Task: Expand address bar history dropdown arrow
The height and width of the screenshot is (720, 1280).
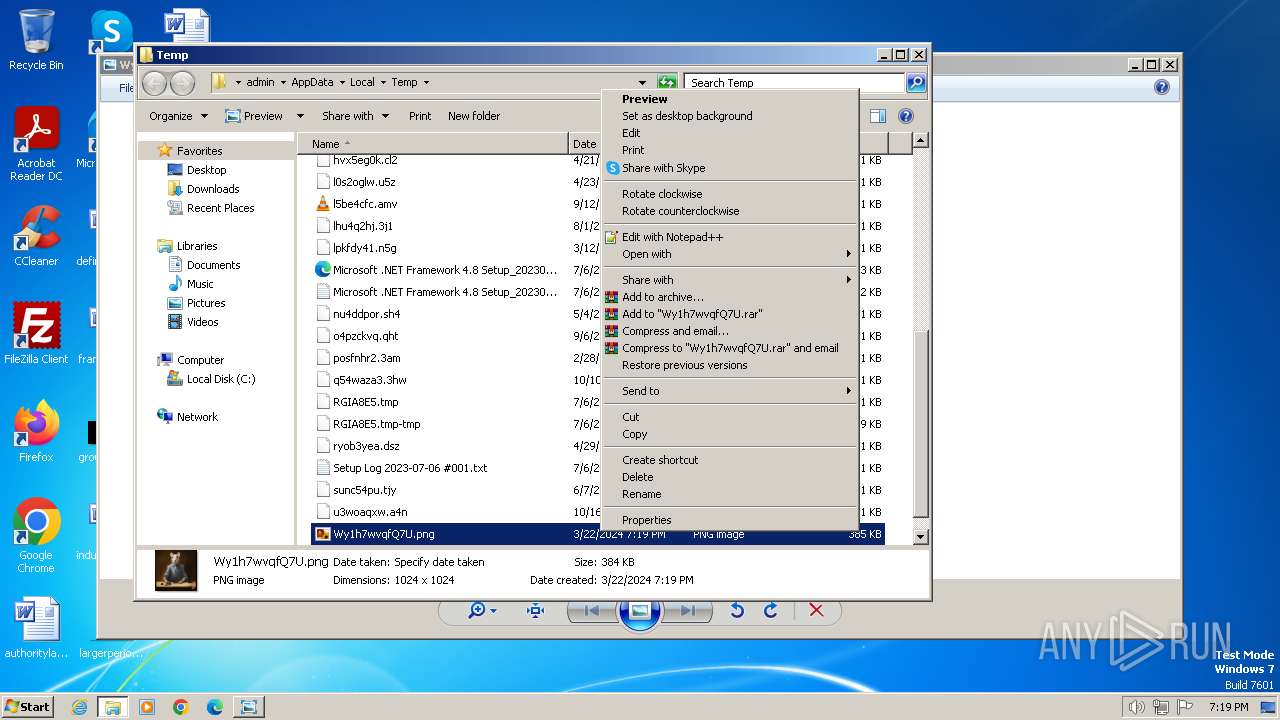Action: tap(642, 83)
